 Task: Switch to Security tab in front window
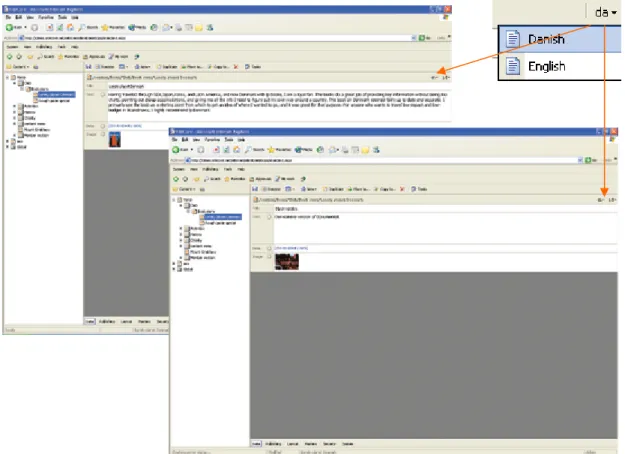pyautogui.click(x=329, y=444)
